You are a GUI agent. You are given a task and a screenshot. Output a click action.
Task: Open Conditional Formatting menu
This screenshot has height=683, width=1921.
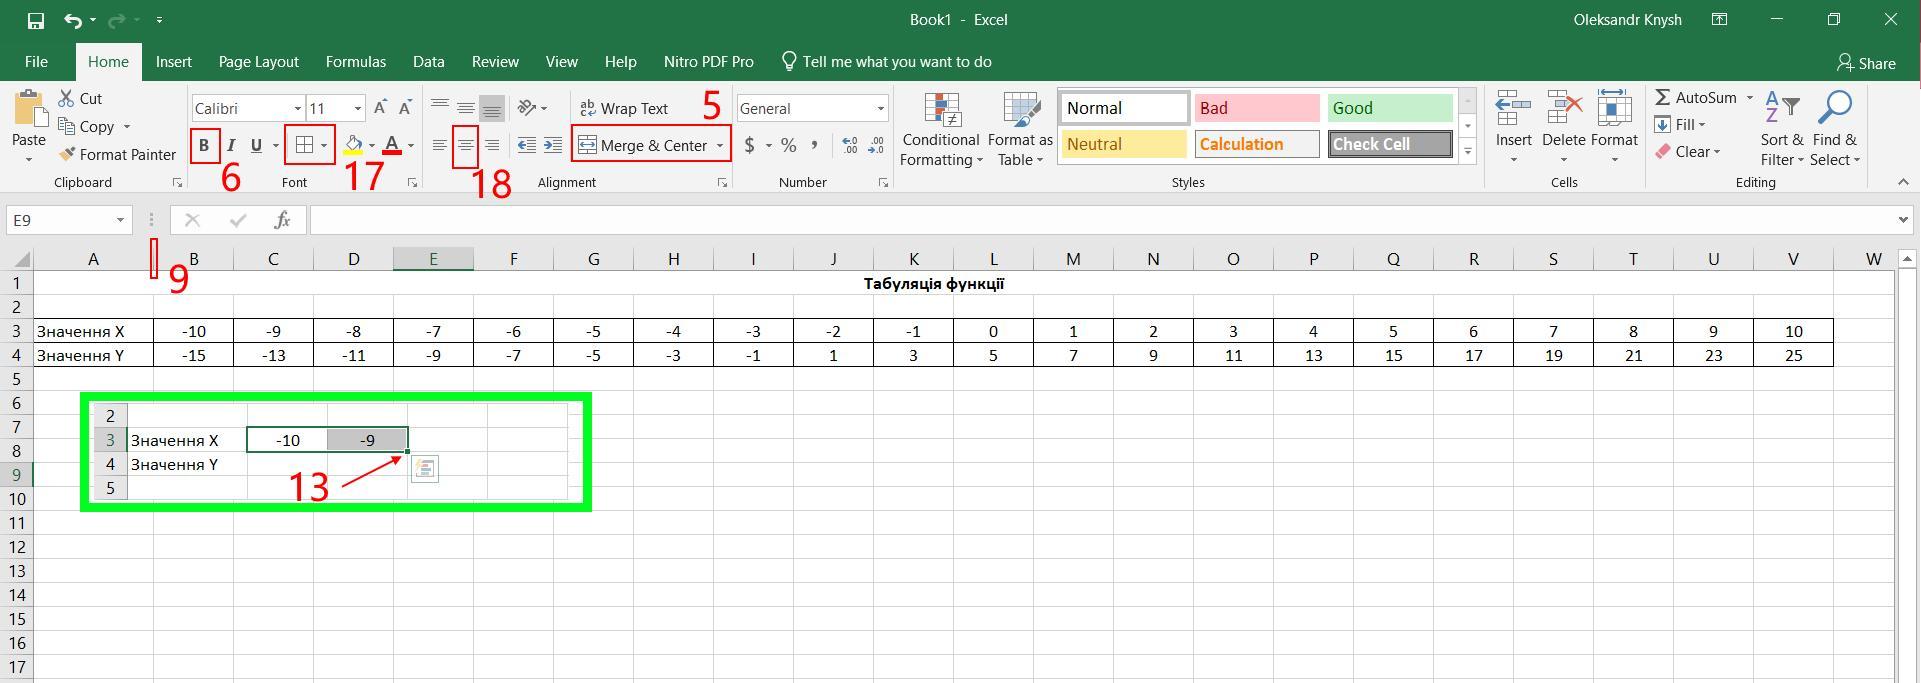pos(940,130)
